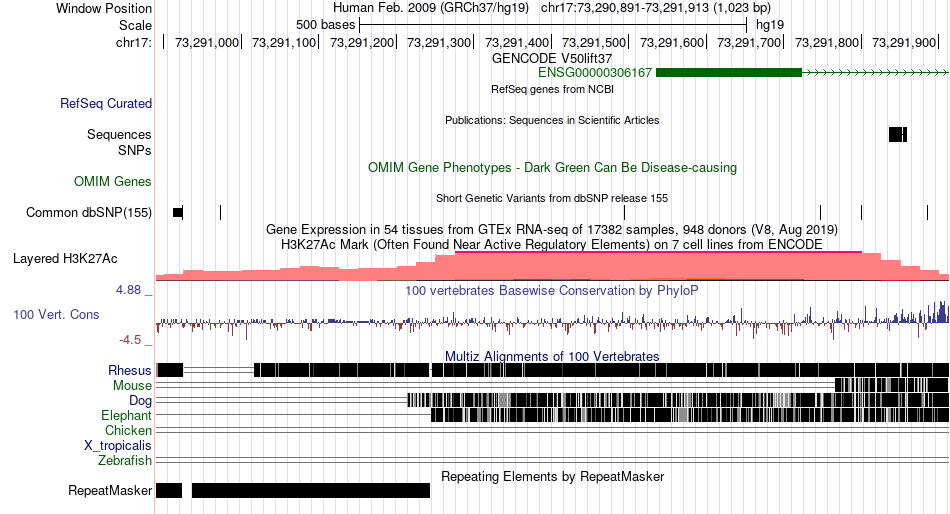Click the Short Genetic Variants dbSNP title
Viewport: 950px width, 514px height.
pos(552,198)
